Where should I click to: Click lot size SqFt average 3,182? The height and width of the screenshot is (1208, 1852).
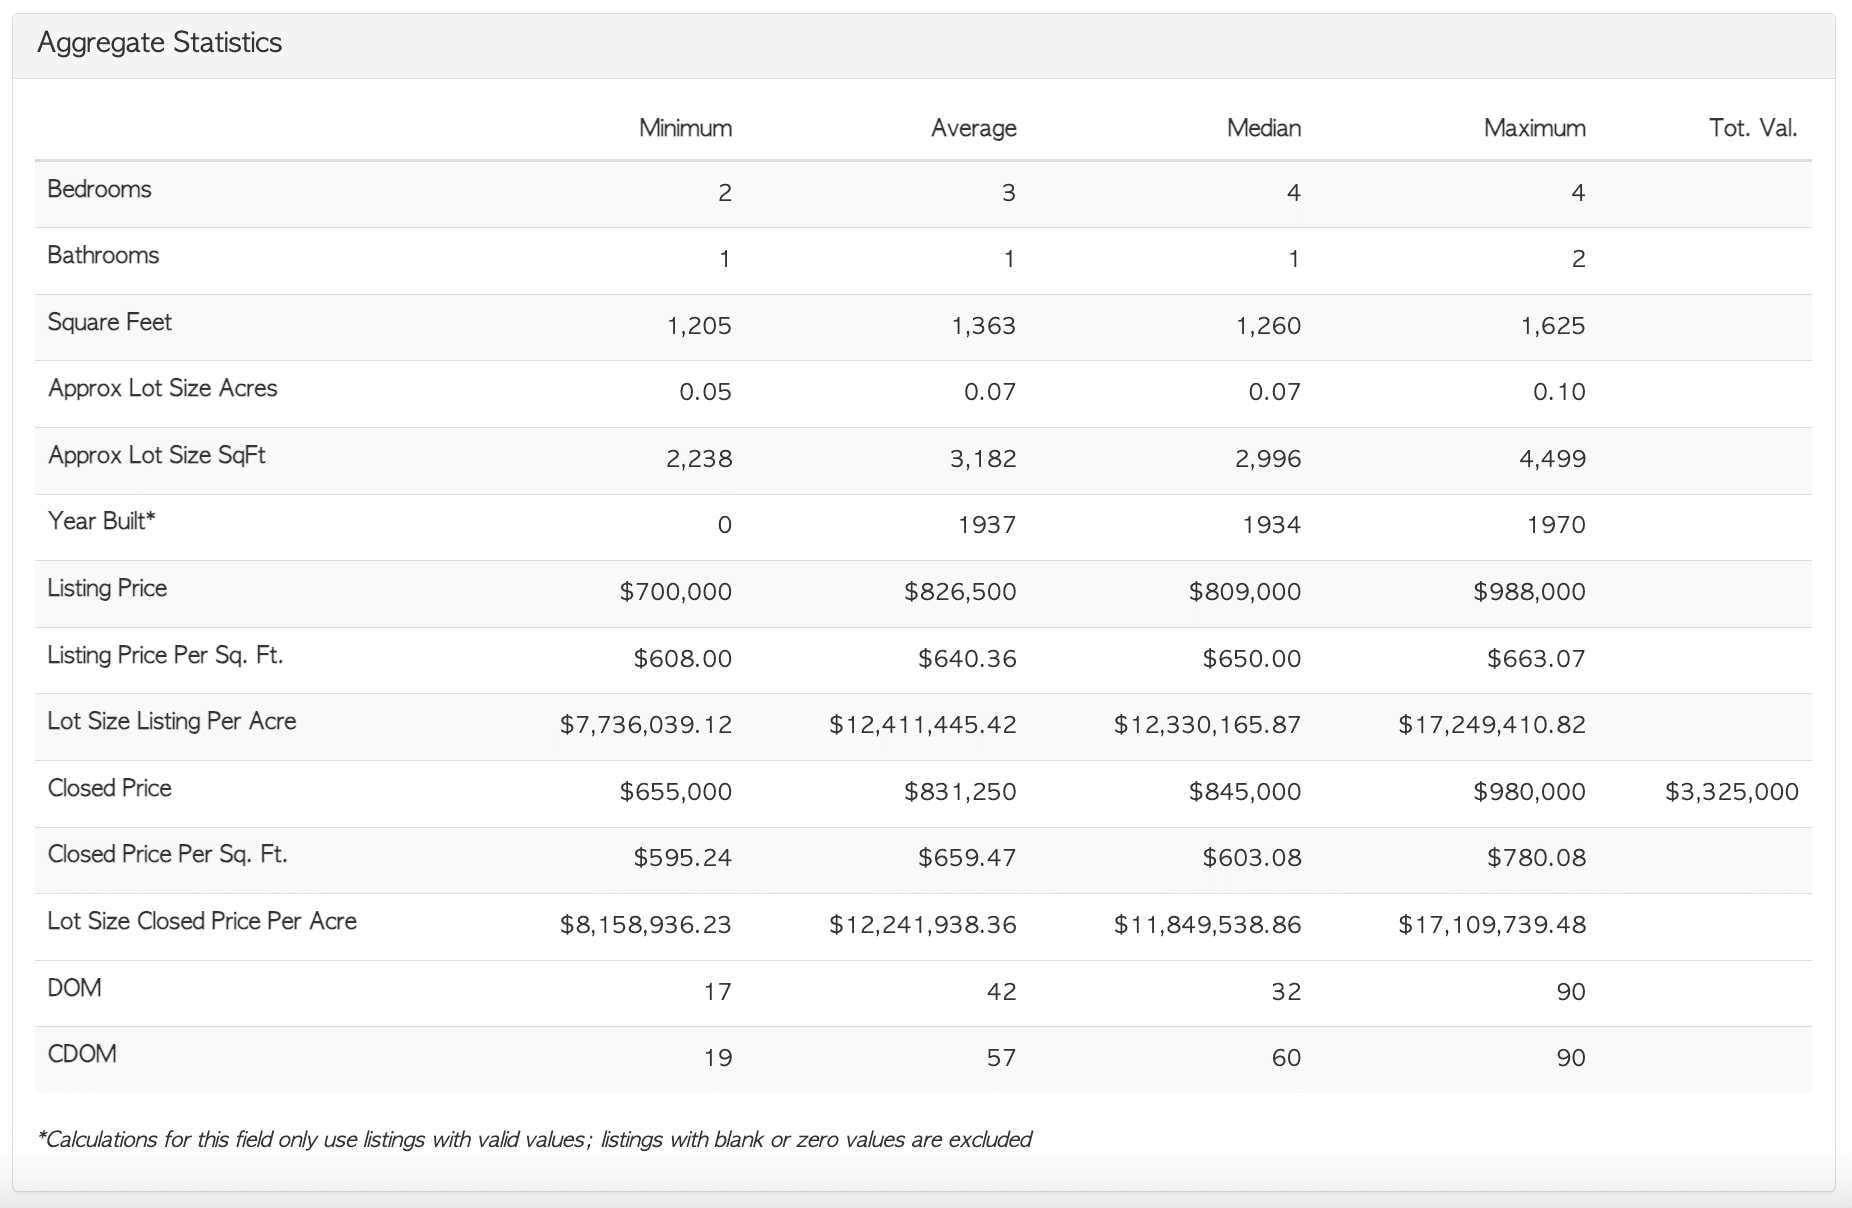point(984,459)
